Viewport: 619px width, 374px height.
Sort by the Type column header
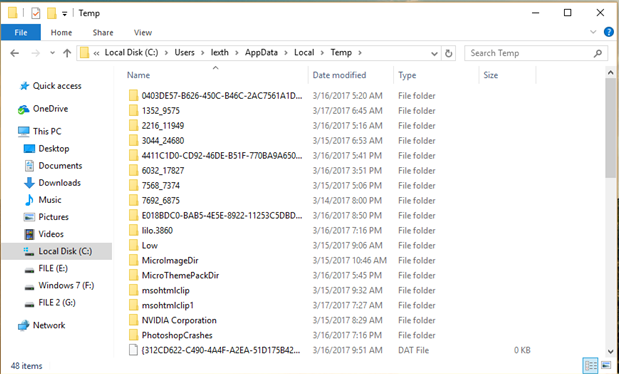[x=407, y=75]
